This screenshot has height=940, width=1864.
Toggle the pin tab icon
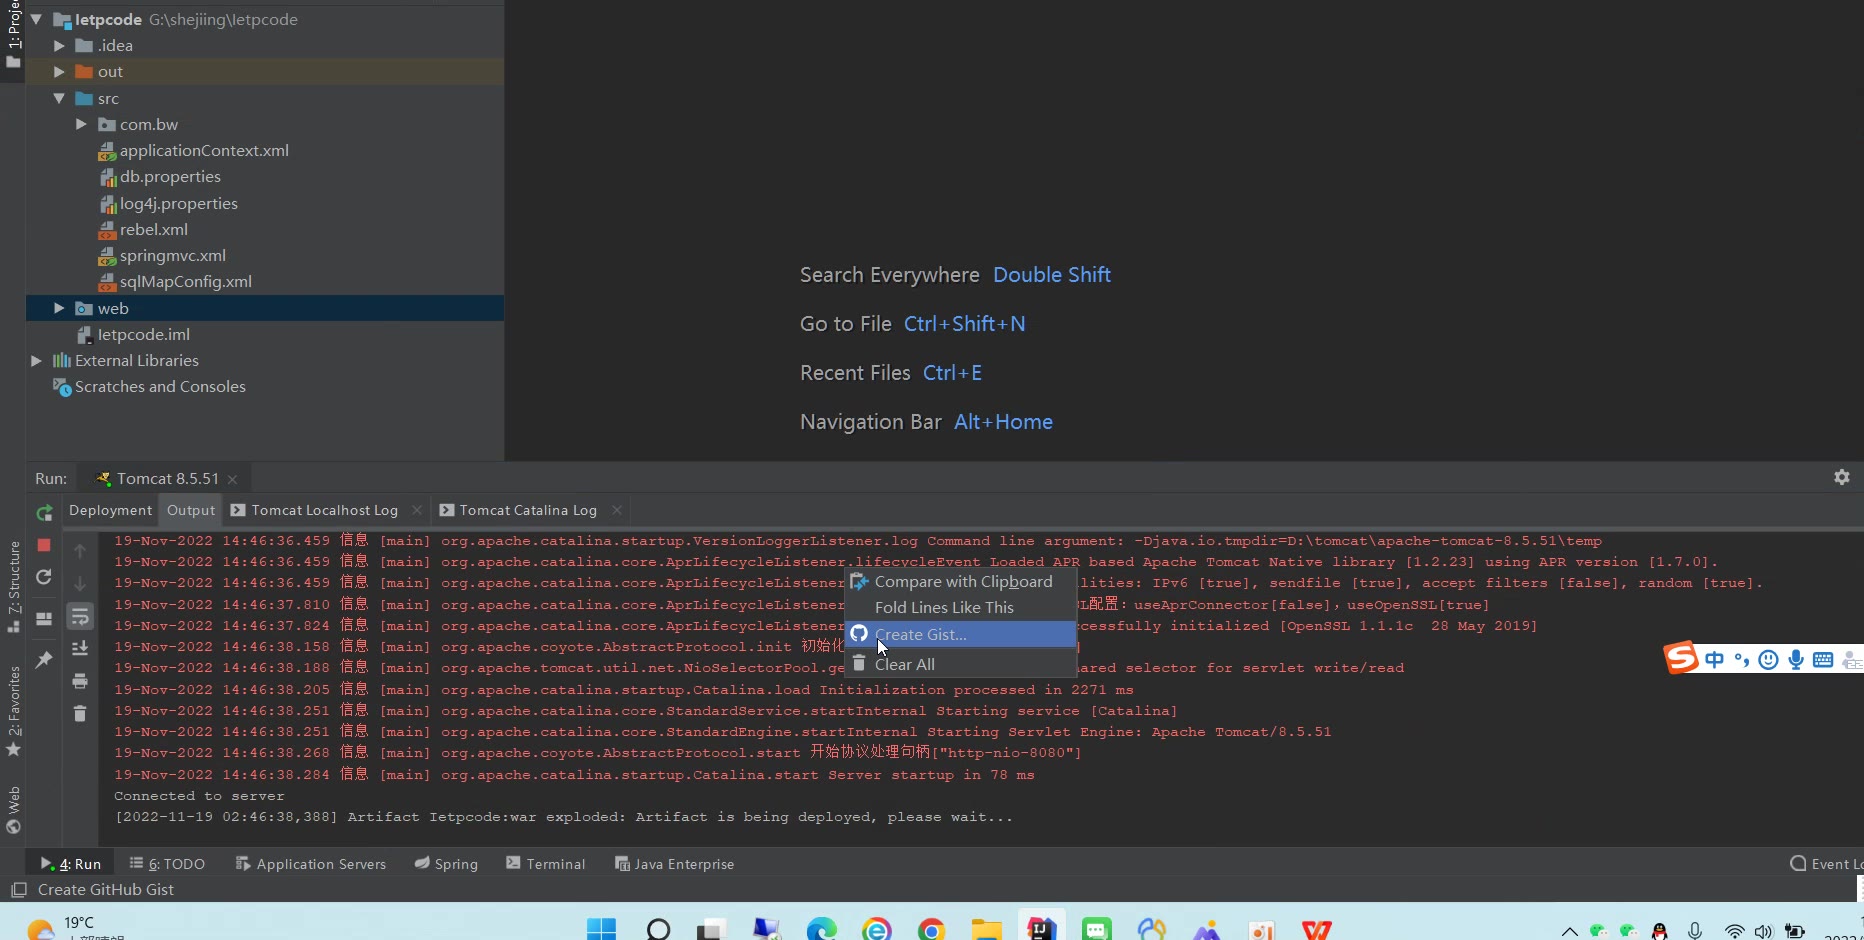[44, 660]
